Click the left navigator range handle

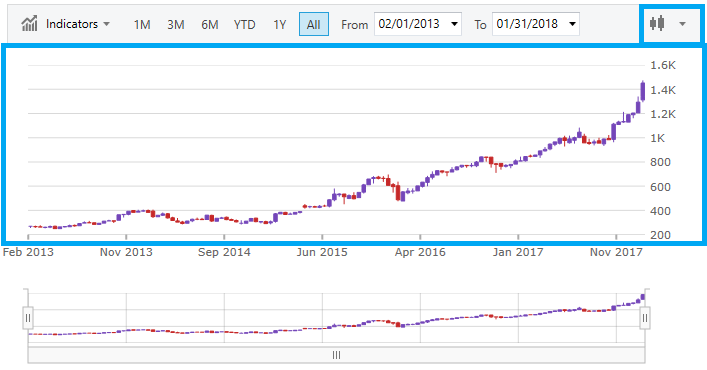click(x=28, y=318)
